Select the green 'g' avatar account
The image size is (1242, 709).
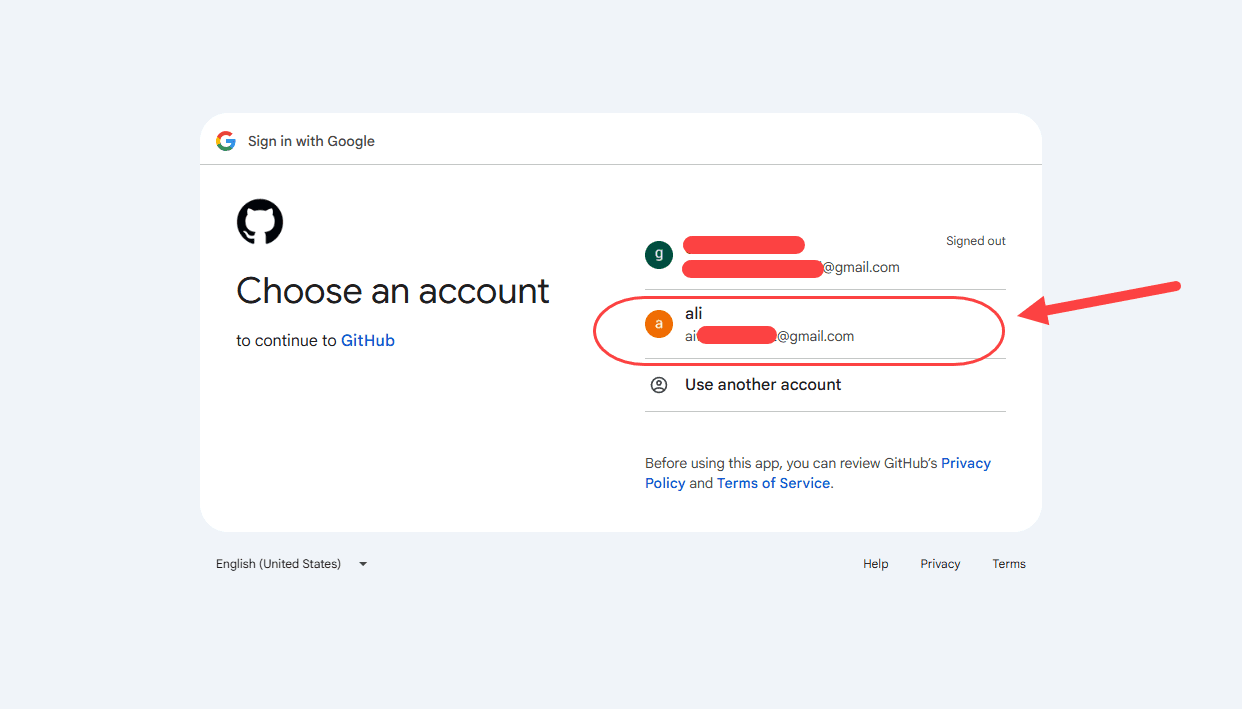[x=658, y=254]
